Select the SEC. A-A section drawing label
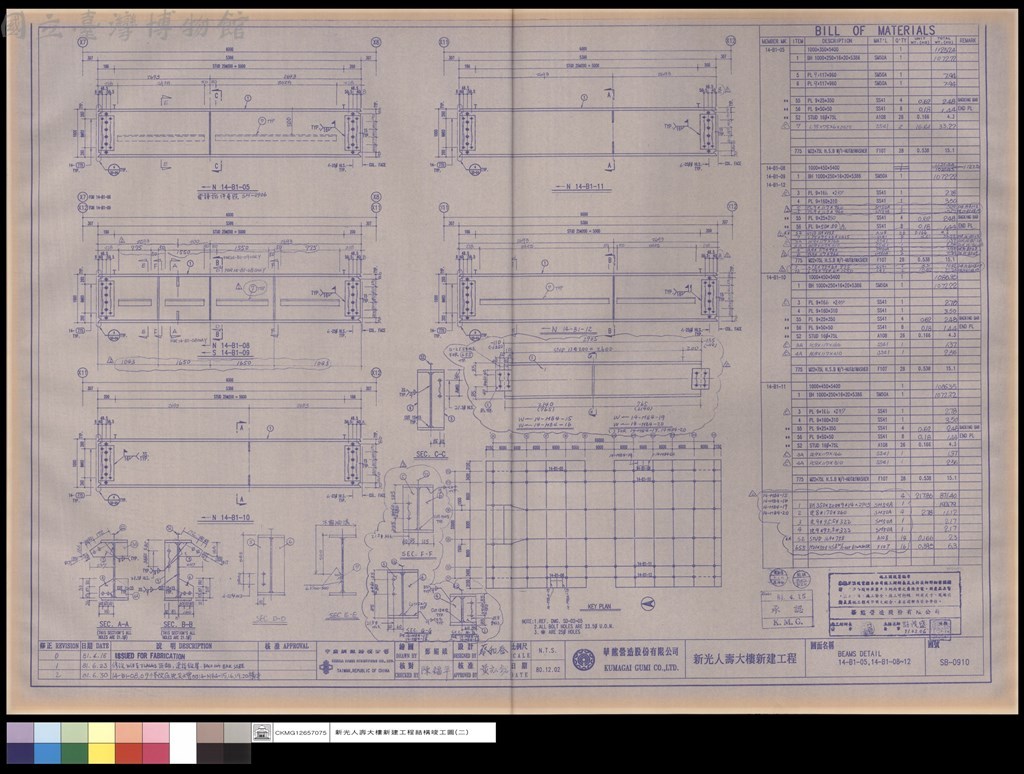1024x774 pixels. [114, 624]
